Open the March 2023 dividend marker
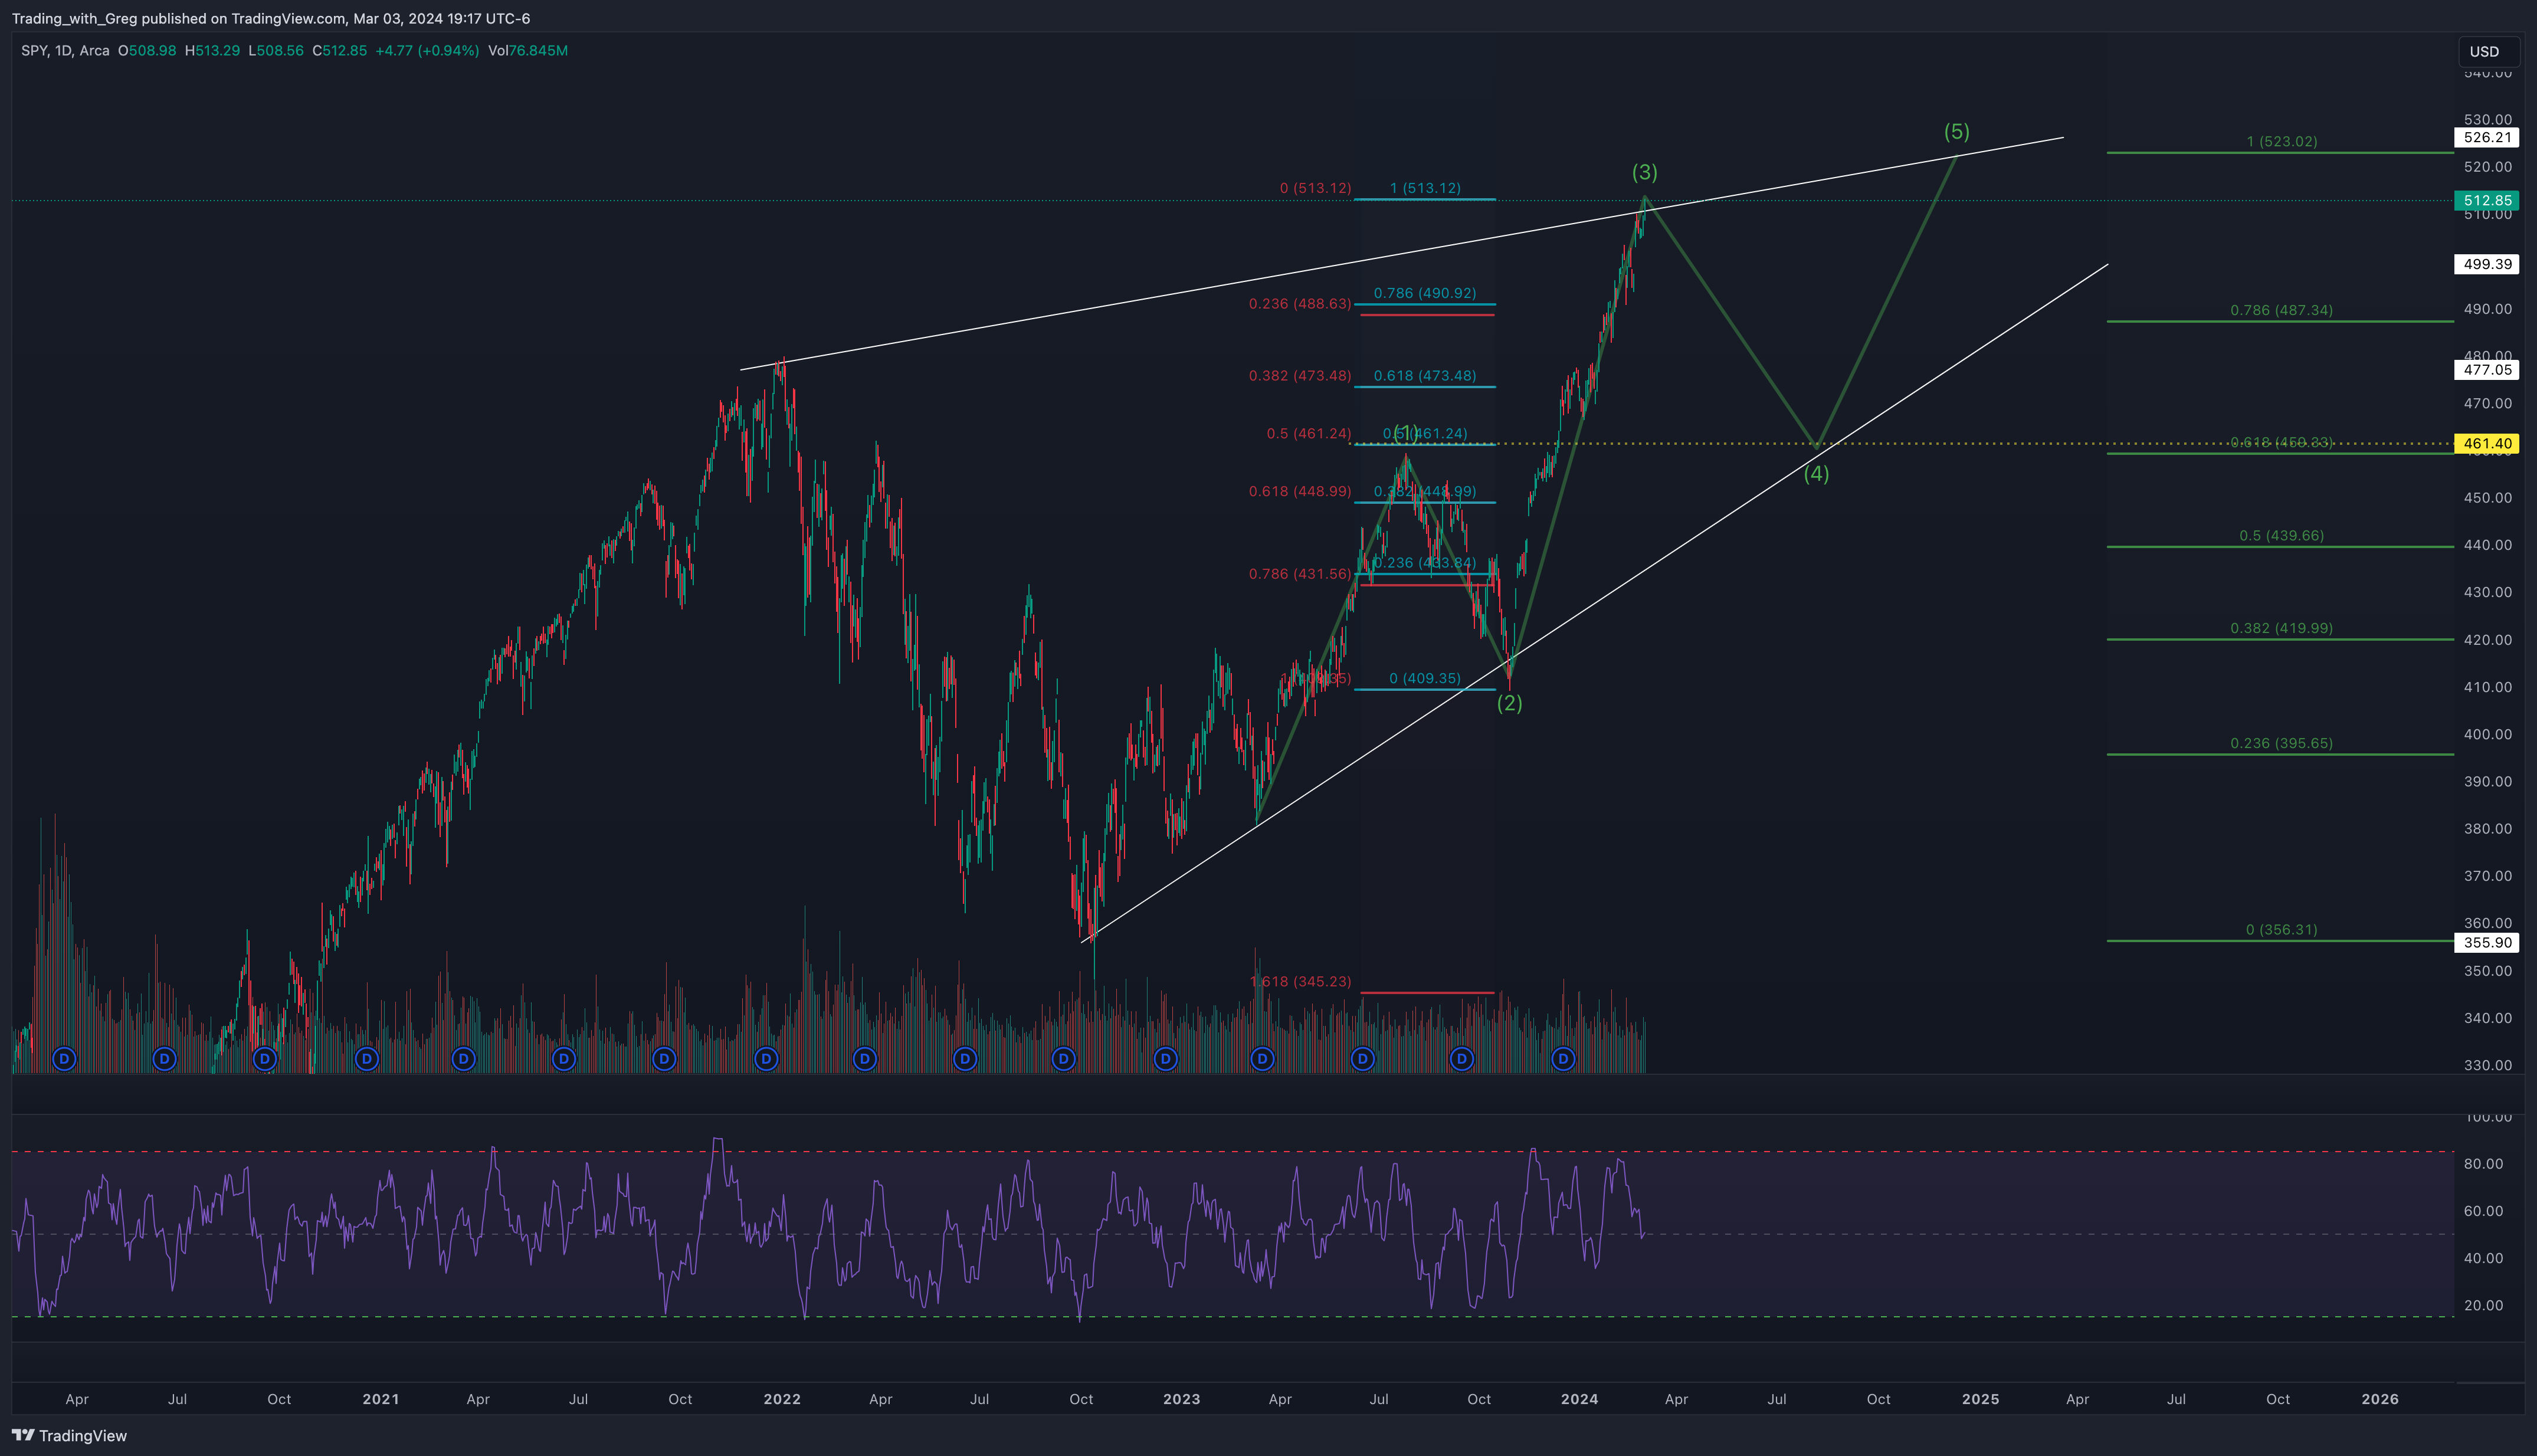Viewport: 2537px width, 1456px height. [x=1263, y=1058]
